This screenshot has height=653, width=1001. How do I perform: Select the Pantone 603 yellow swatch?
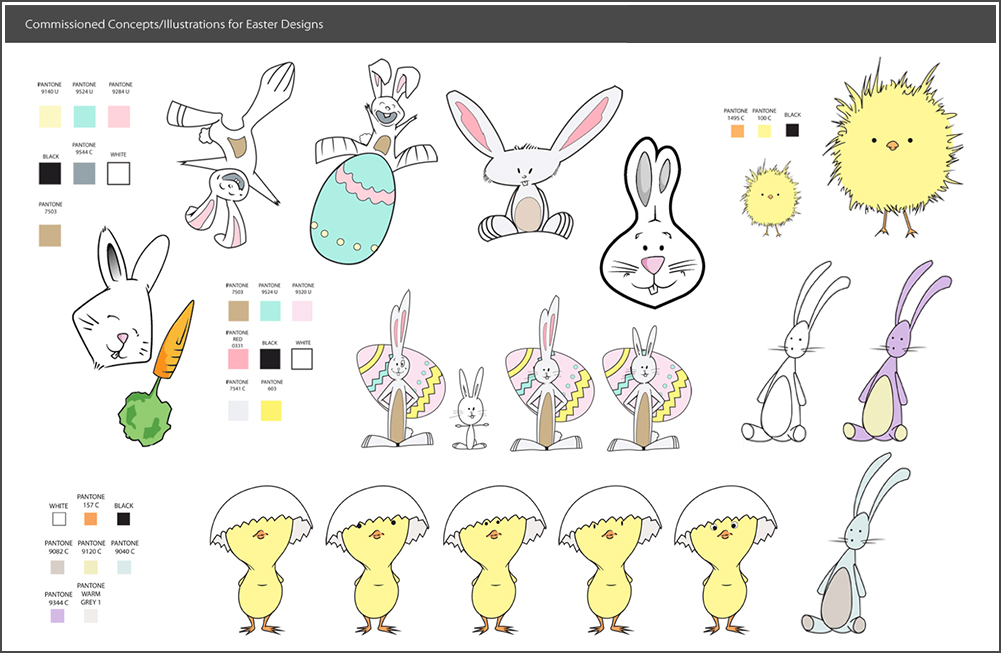click(x=270, y=410)
